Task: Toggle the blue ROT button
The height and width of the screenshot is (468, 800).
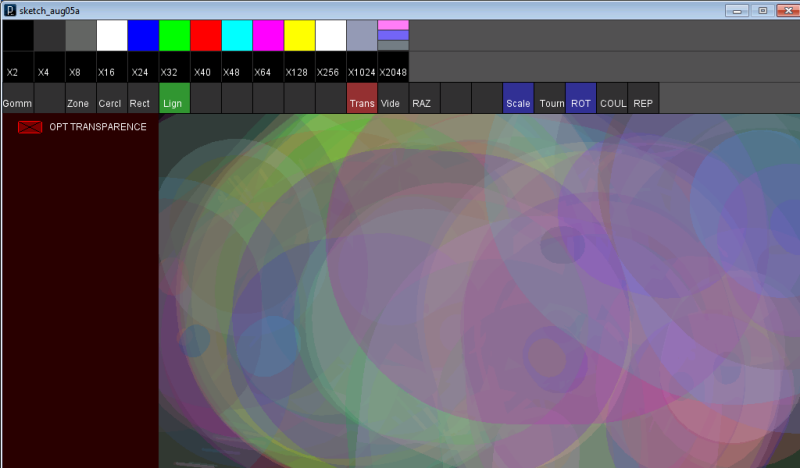Action: coord(581,98)
